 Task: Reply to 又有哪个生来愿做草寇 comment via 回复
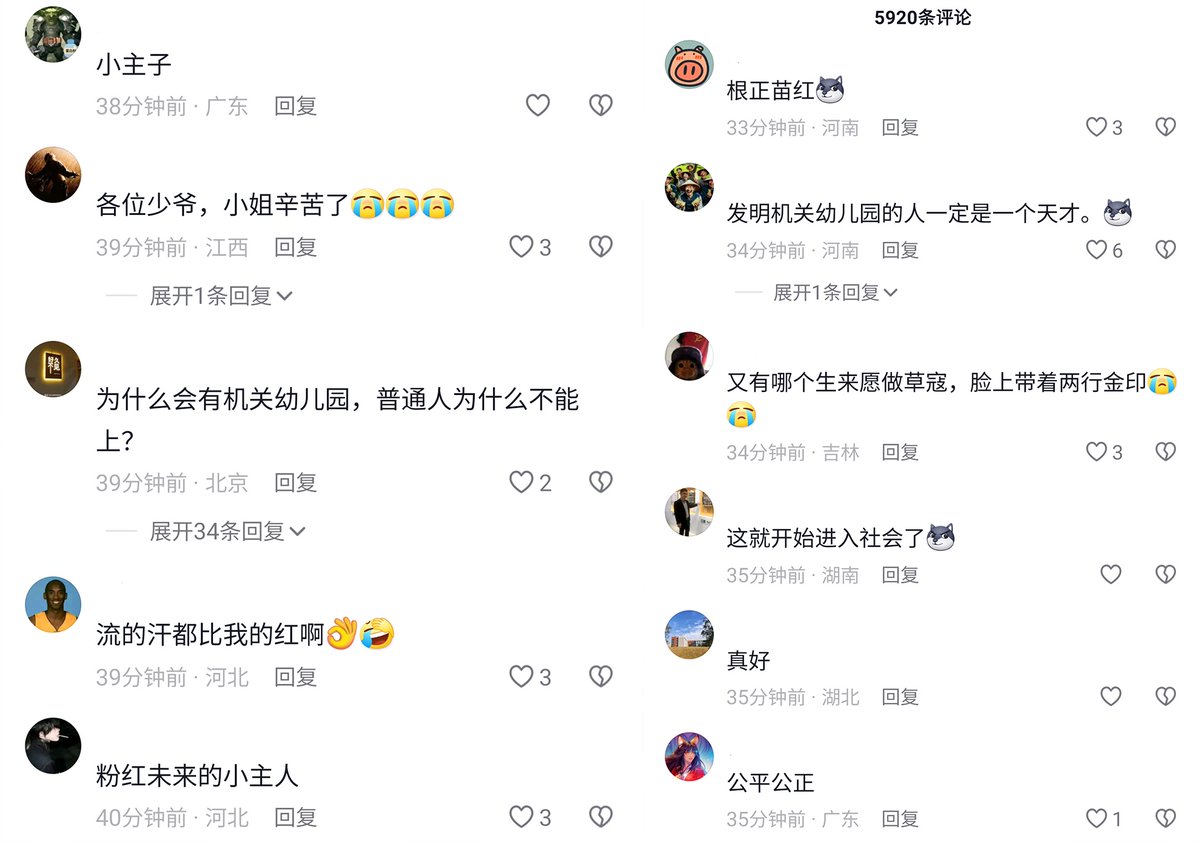900,452
